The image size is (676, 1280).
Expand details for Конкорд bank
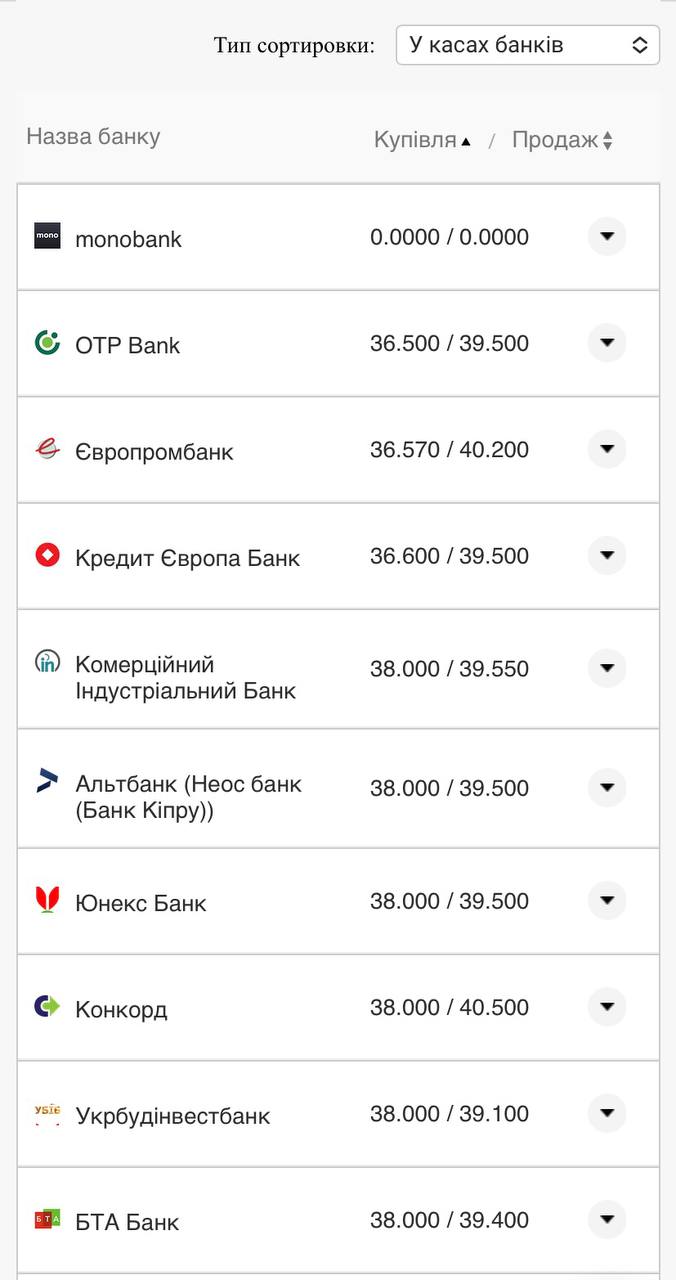point(607,1007)
